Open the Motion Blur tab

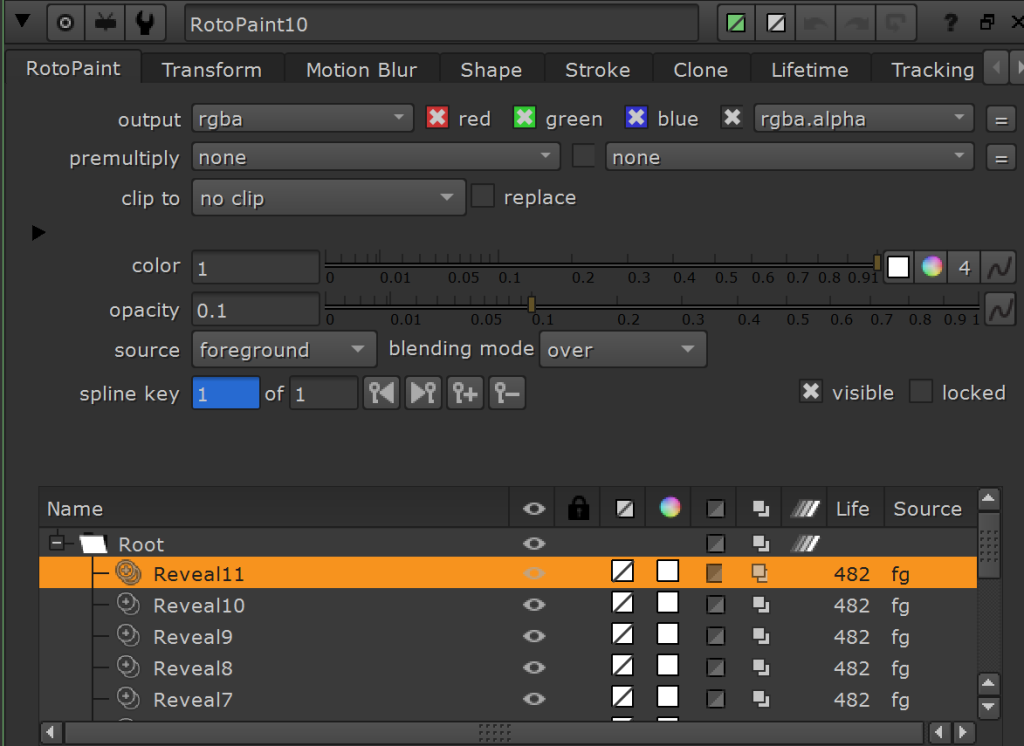click(x=361, y=70)
